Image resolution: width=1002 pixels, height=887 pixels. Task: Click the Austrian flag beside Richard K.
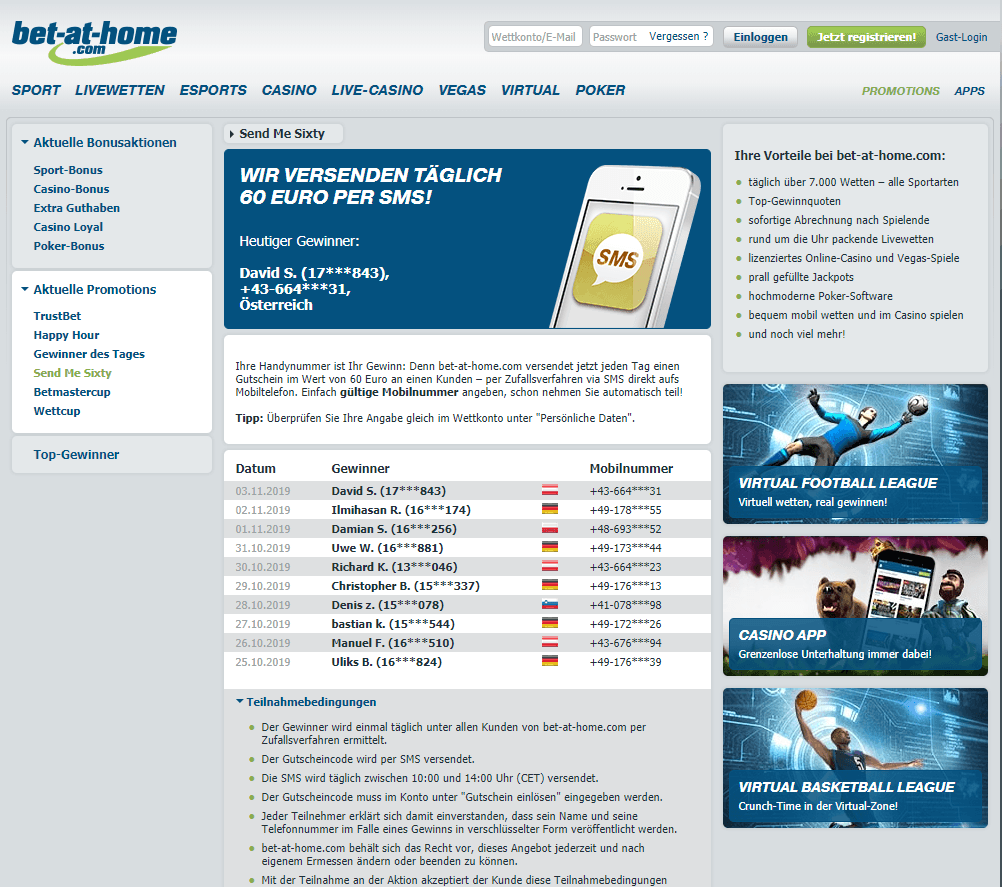pyautogui.click(x=550, y=566)
